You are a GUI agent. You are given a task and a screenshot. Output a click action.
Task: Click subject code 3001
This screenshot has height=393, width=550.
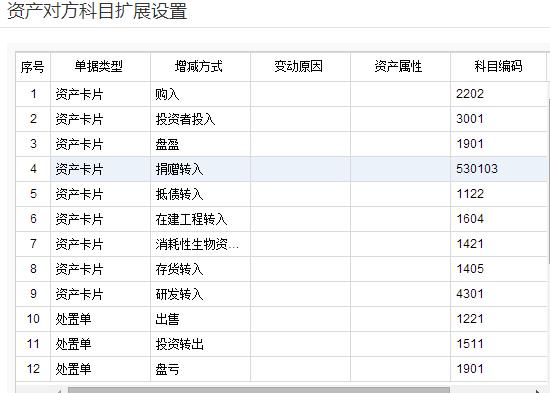click(x=470, y=119)
